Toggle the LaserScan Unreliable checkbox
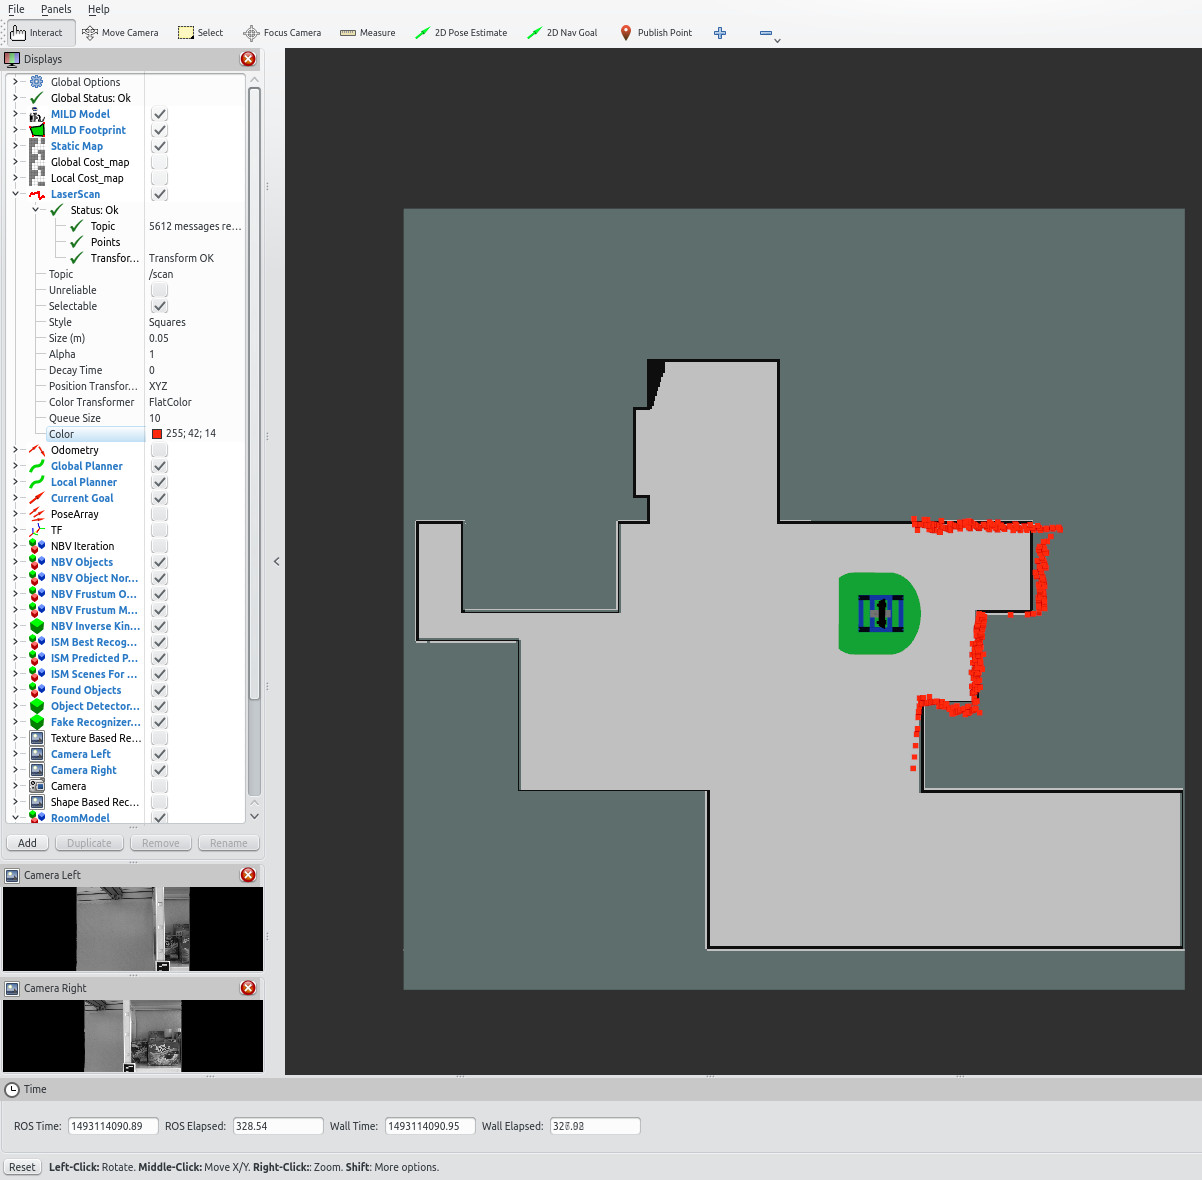This screenshot has width=1202, height=1180. 160,290
